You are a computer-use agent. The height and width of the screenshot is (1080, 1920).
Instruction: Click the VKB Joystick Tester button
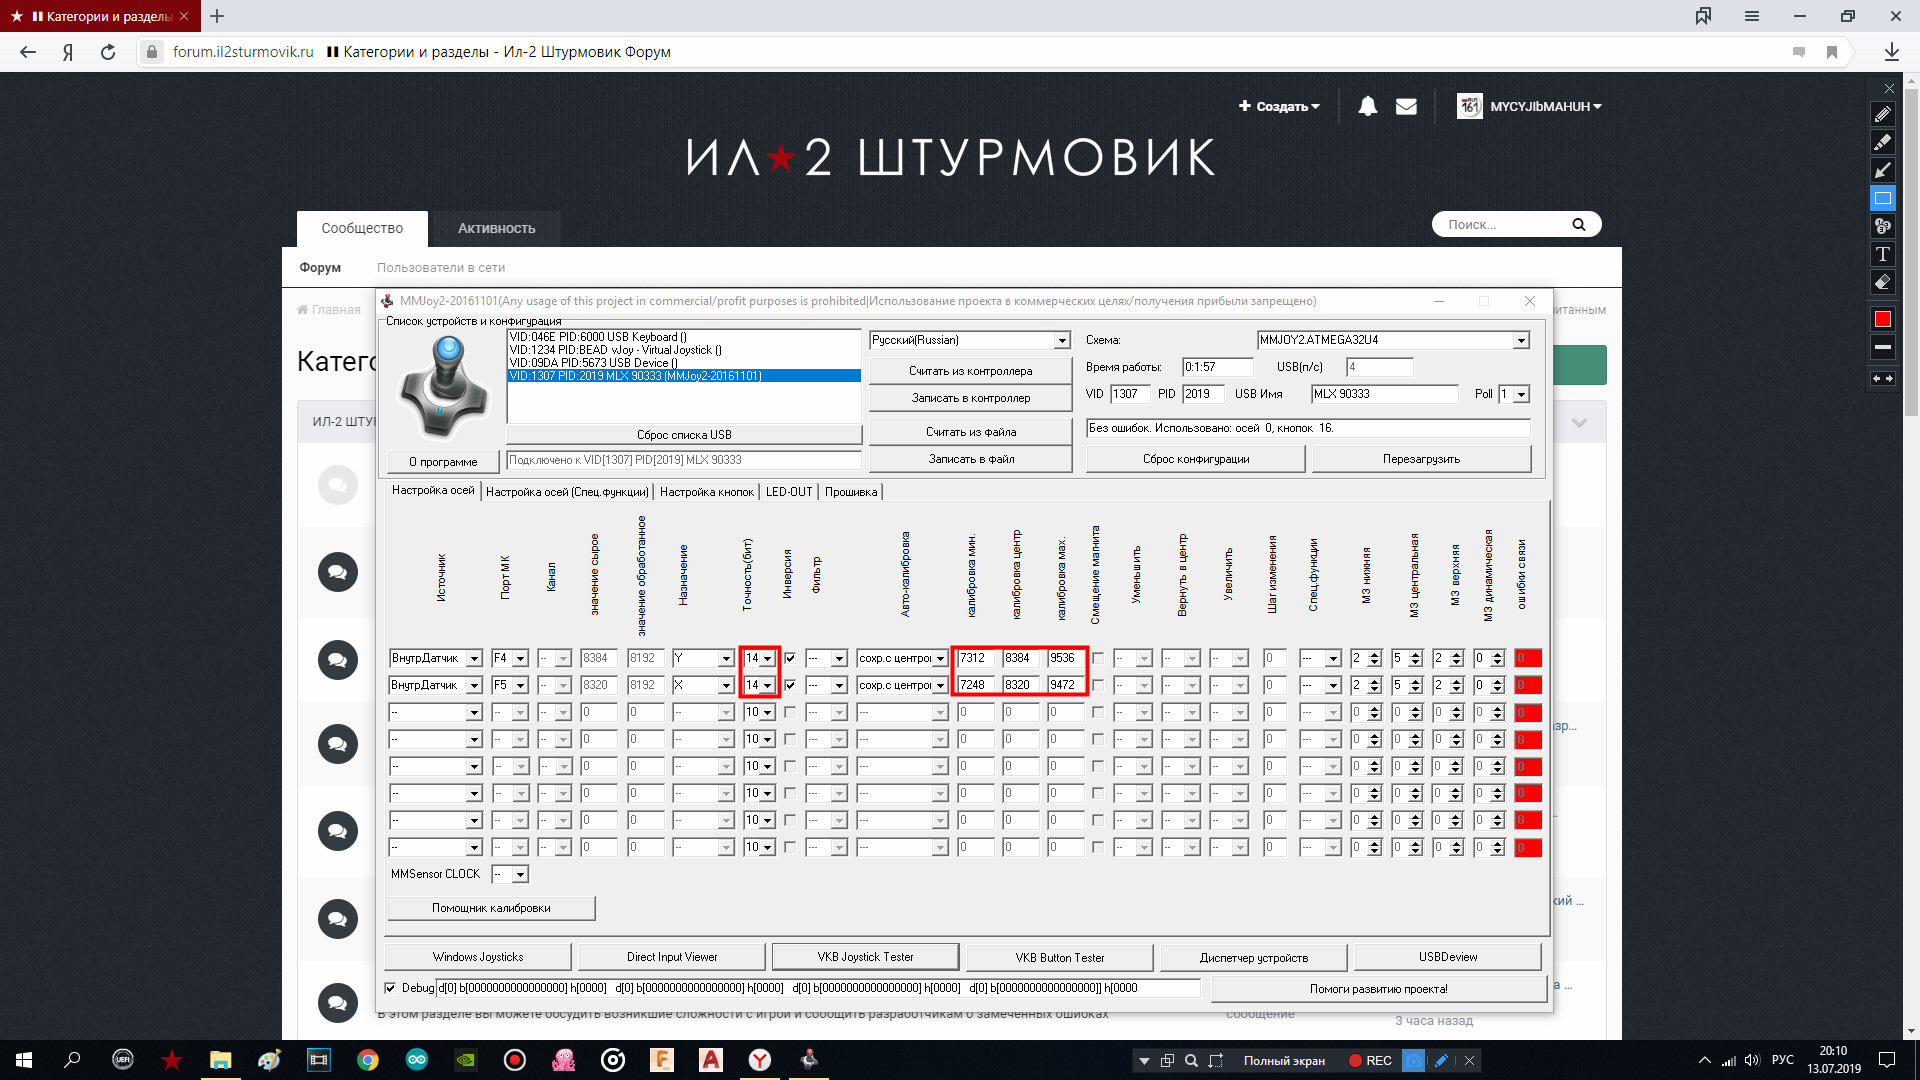click(865, 957)
